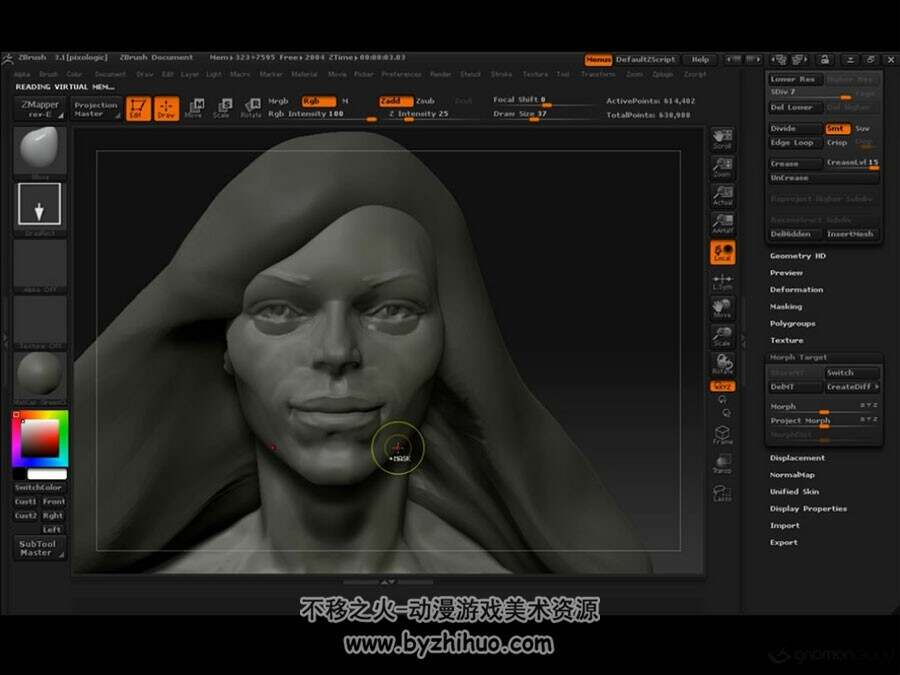Open the Alpha Off slot

(x=40, y=264)
